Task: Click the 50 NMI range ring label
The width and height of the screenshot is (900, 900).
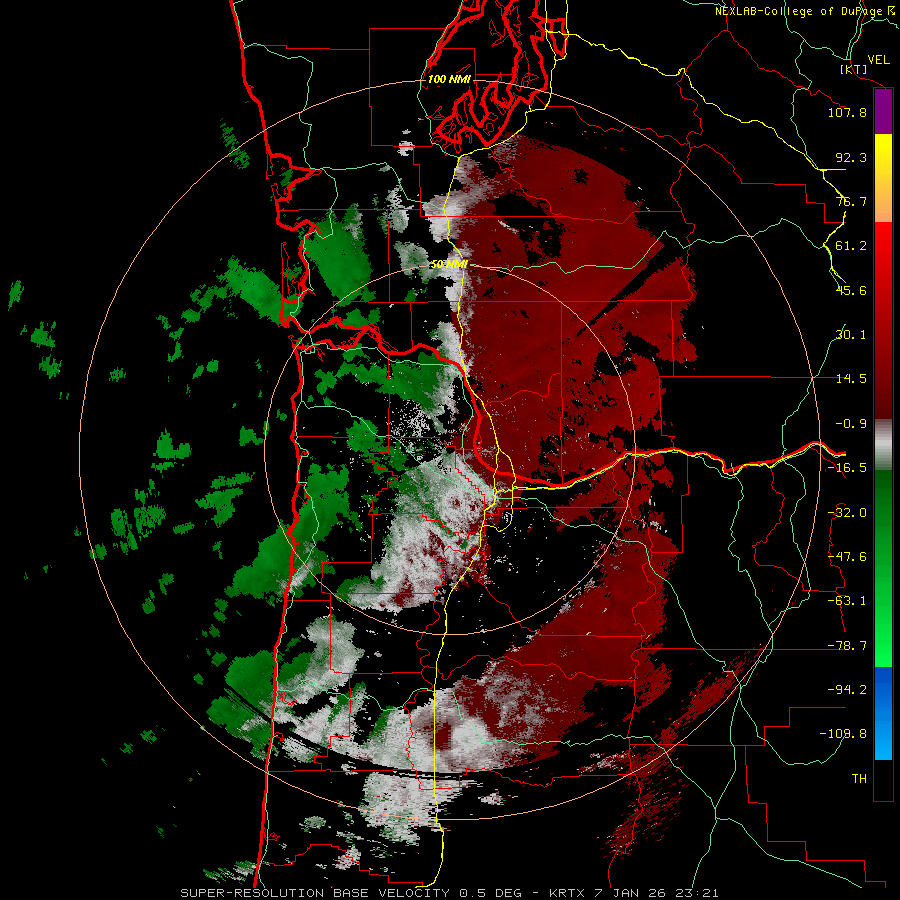Action: (x=449, y=265)
